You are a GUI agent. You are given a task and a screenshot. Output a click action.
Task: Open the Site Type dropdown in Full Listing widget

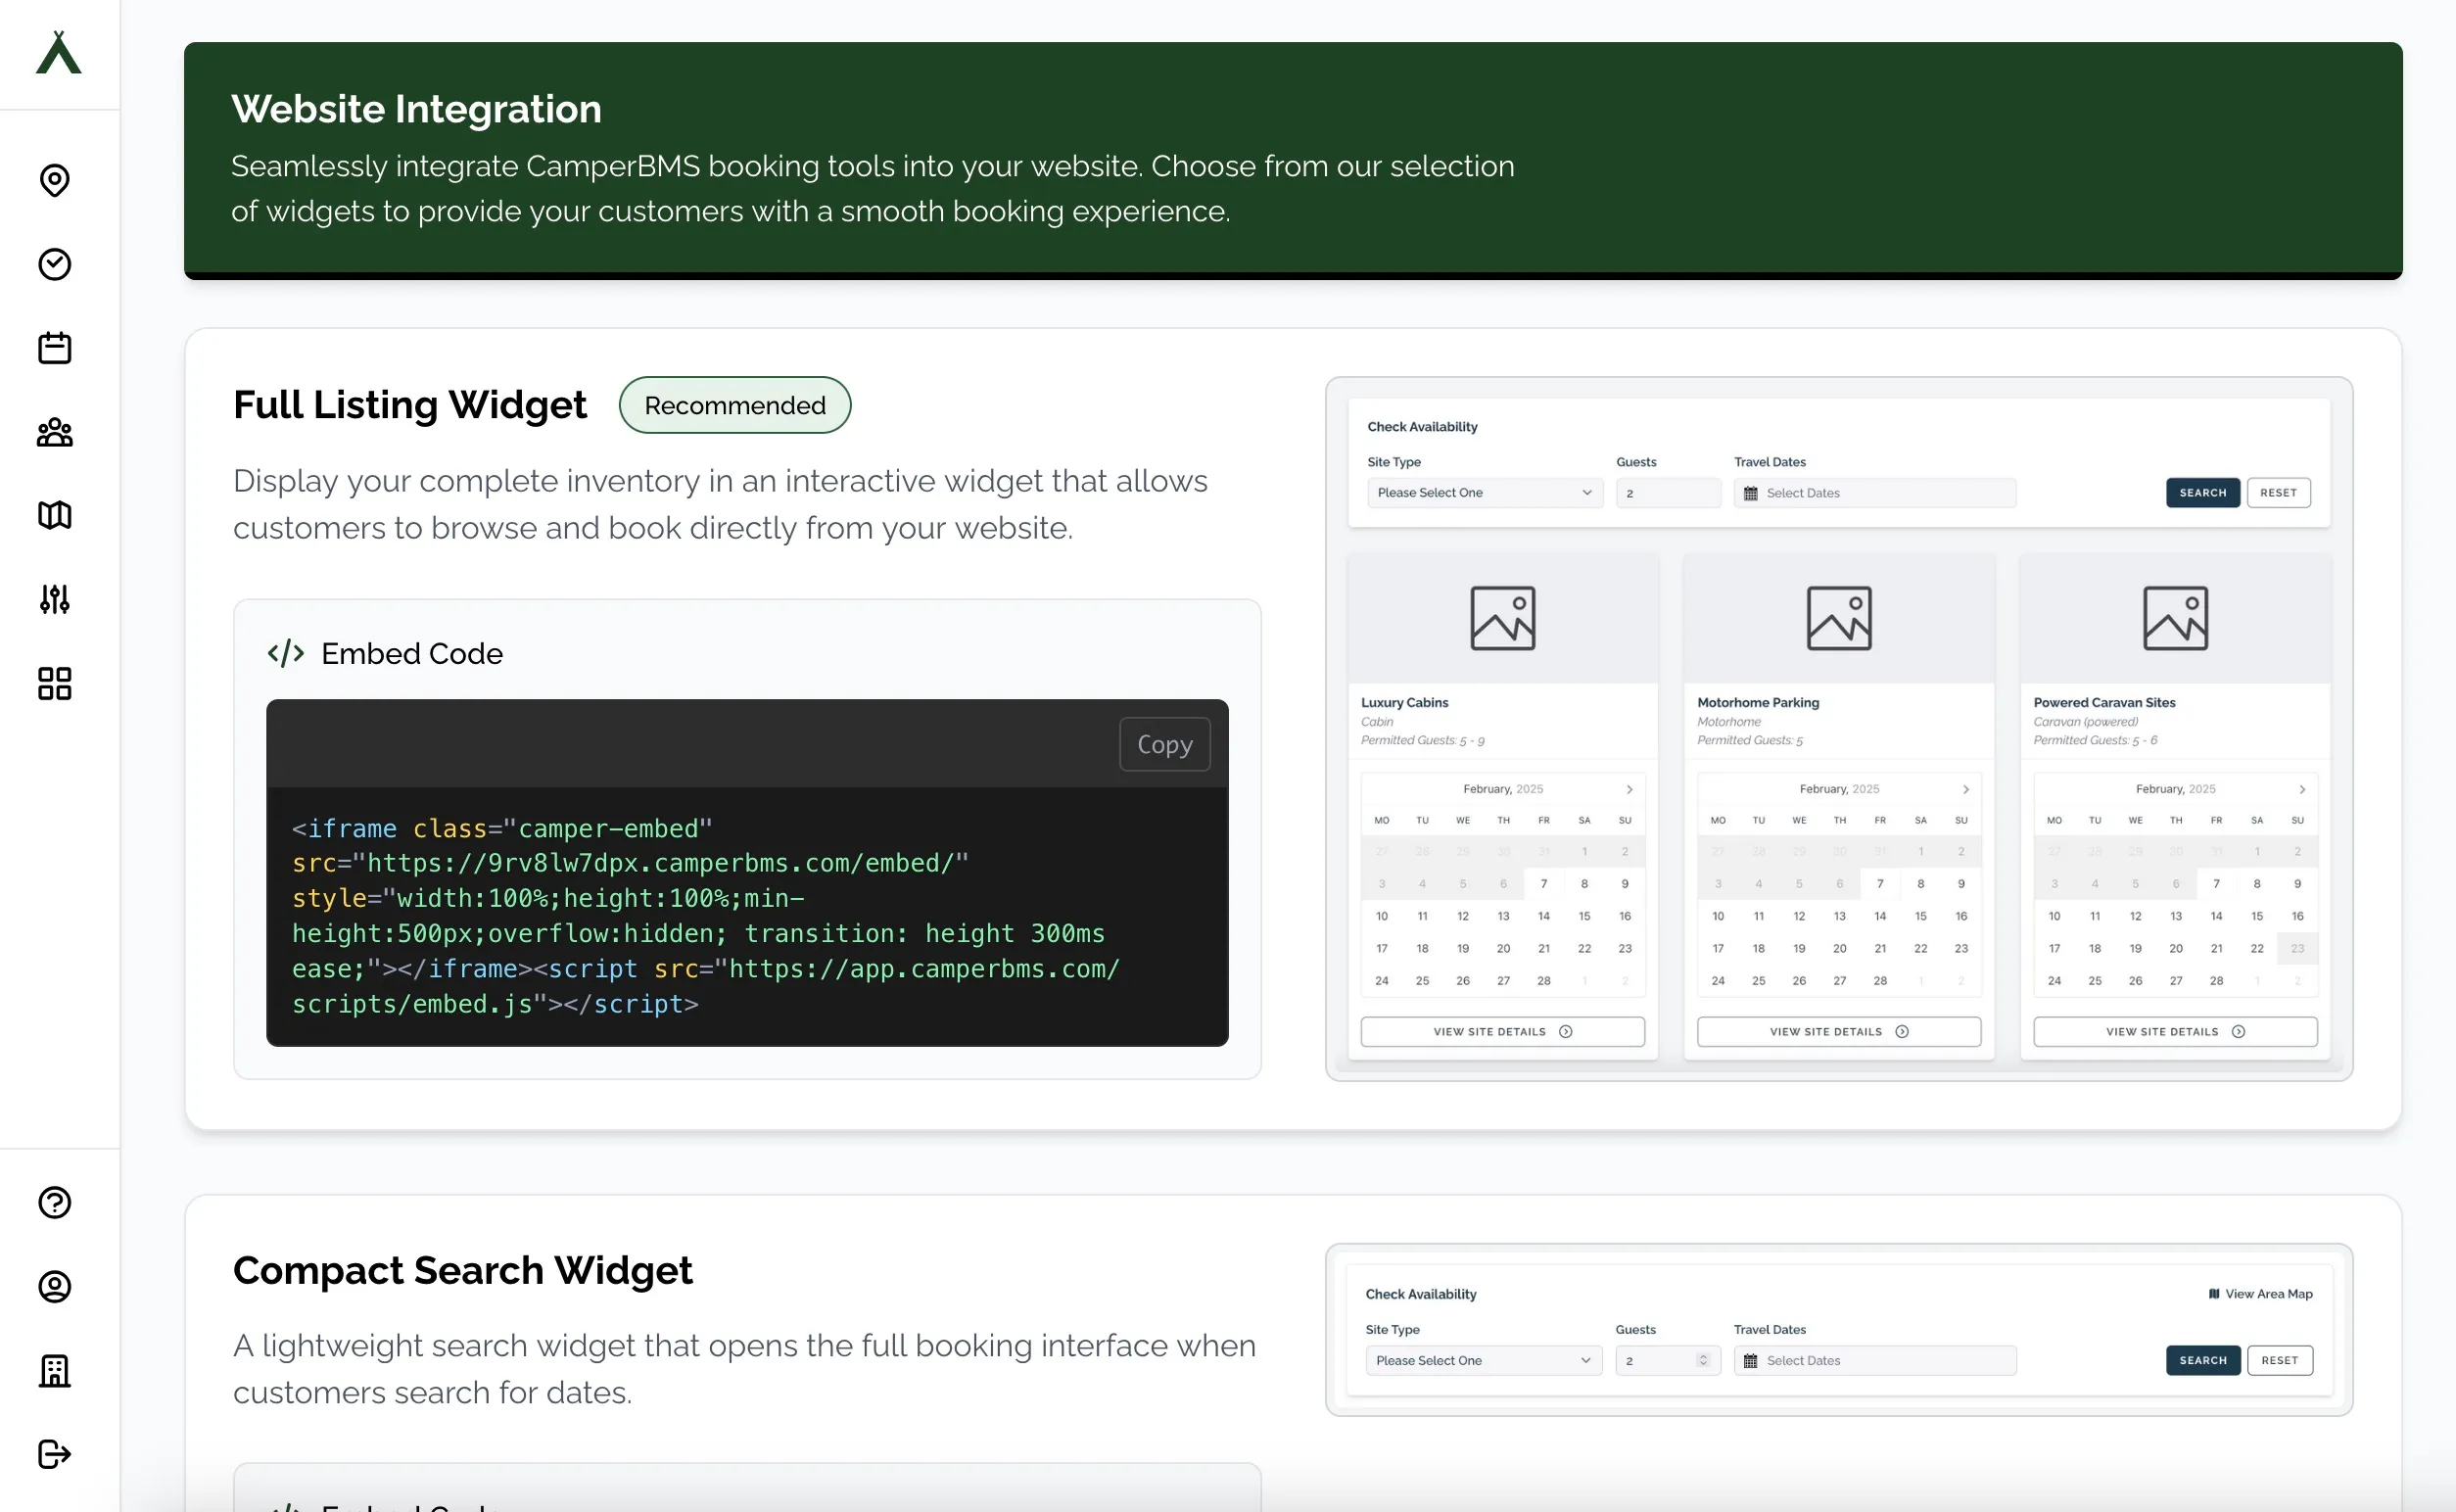click(x=1483, y=492)
